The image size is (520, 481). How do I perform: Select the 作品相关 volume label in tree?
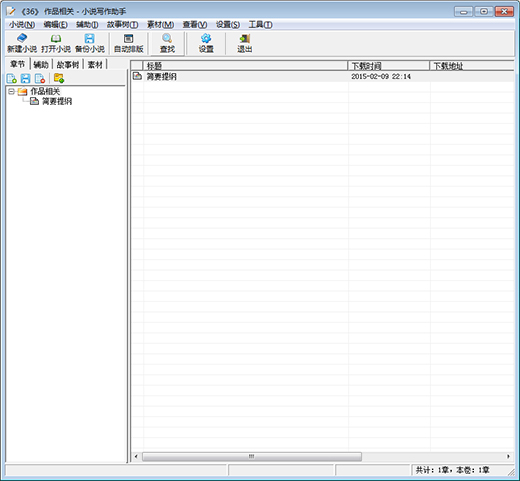coord(45,91)
